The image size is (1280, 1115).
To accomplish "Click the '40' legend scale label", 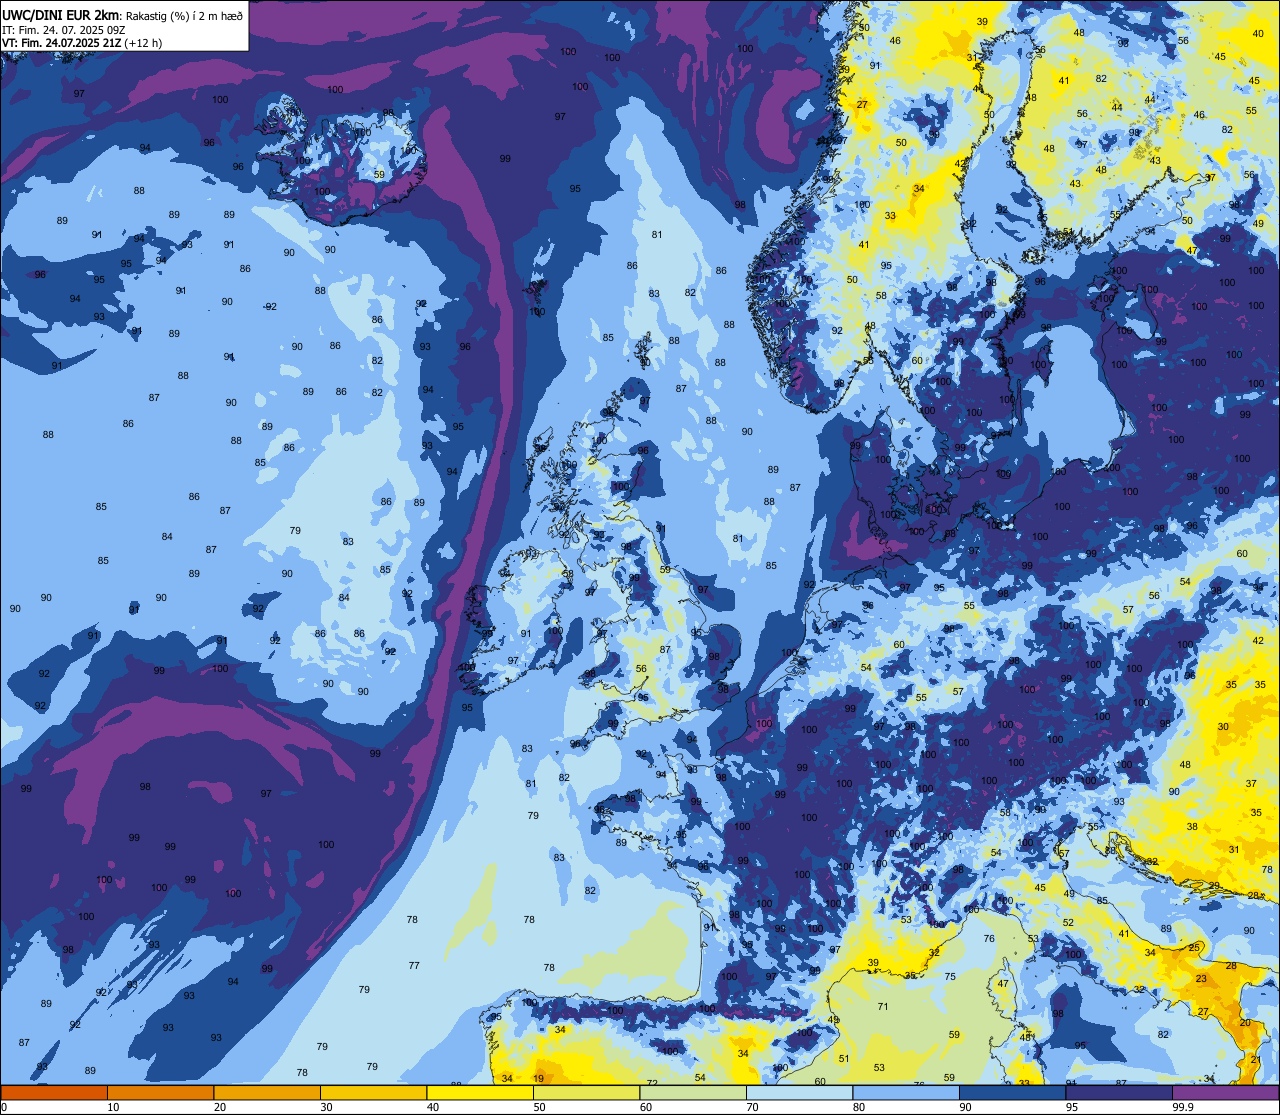I will tap(433, 1107).
